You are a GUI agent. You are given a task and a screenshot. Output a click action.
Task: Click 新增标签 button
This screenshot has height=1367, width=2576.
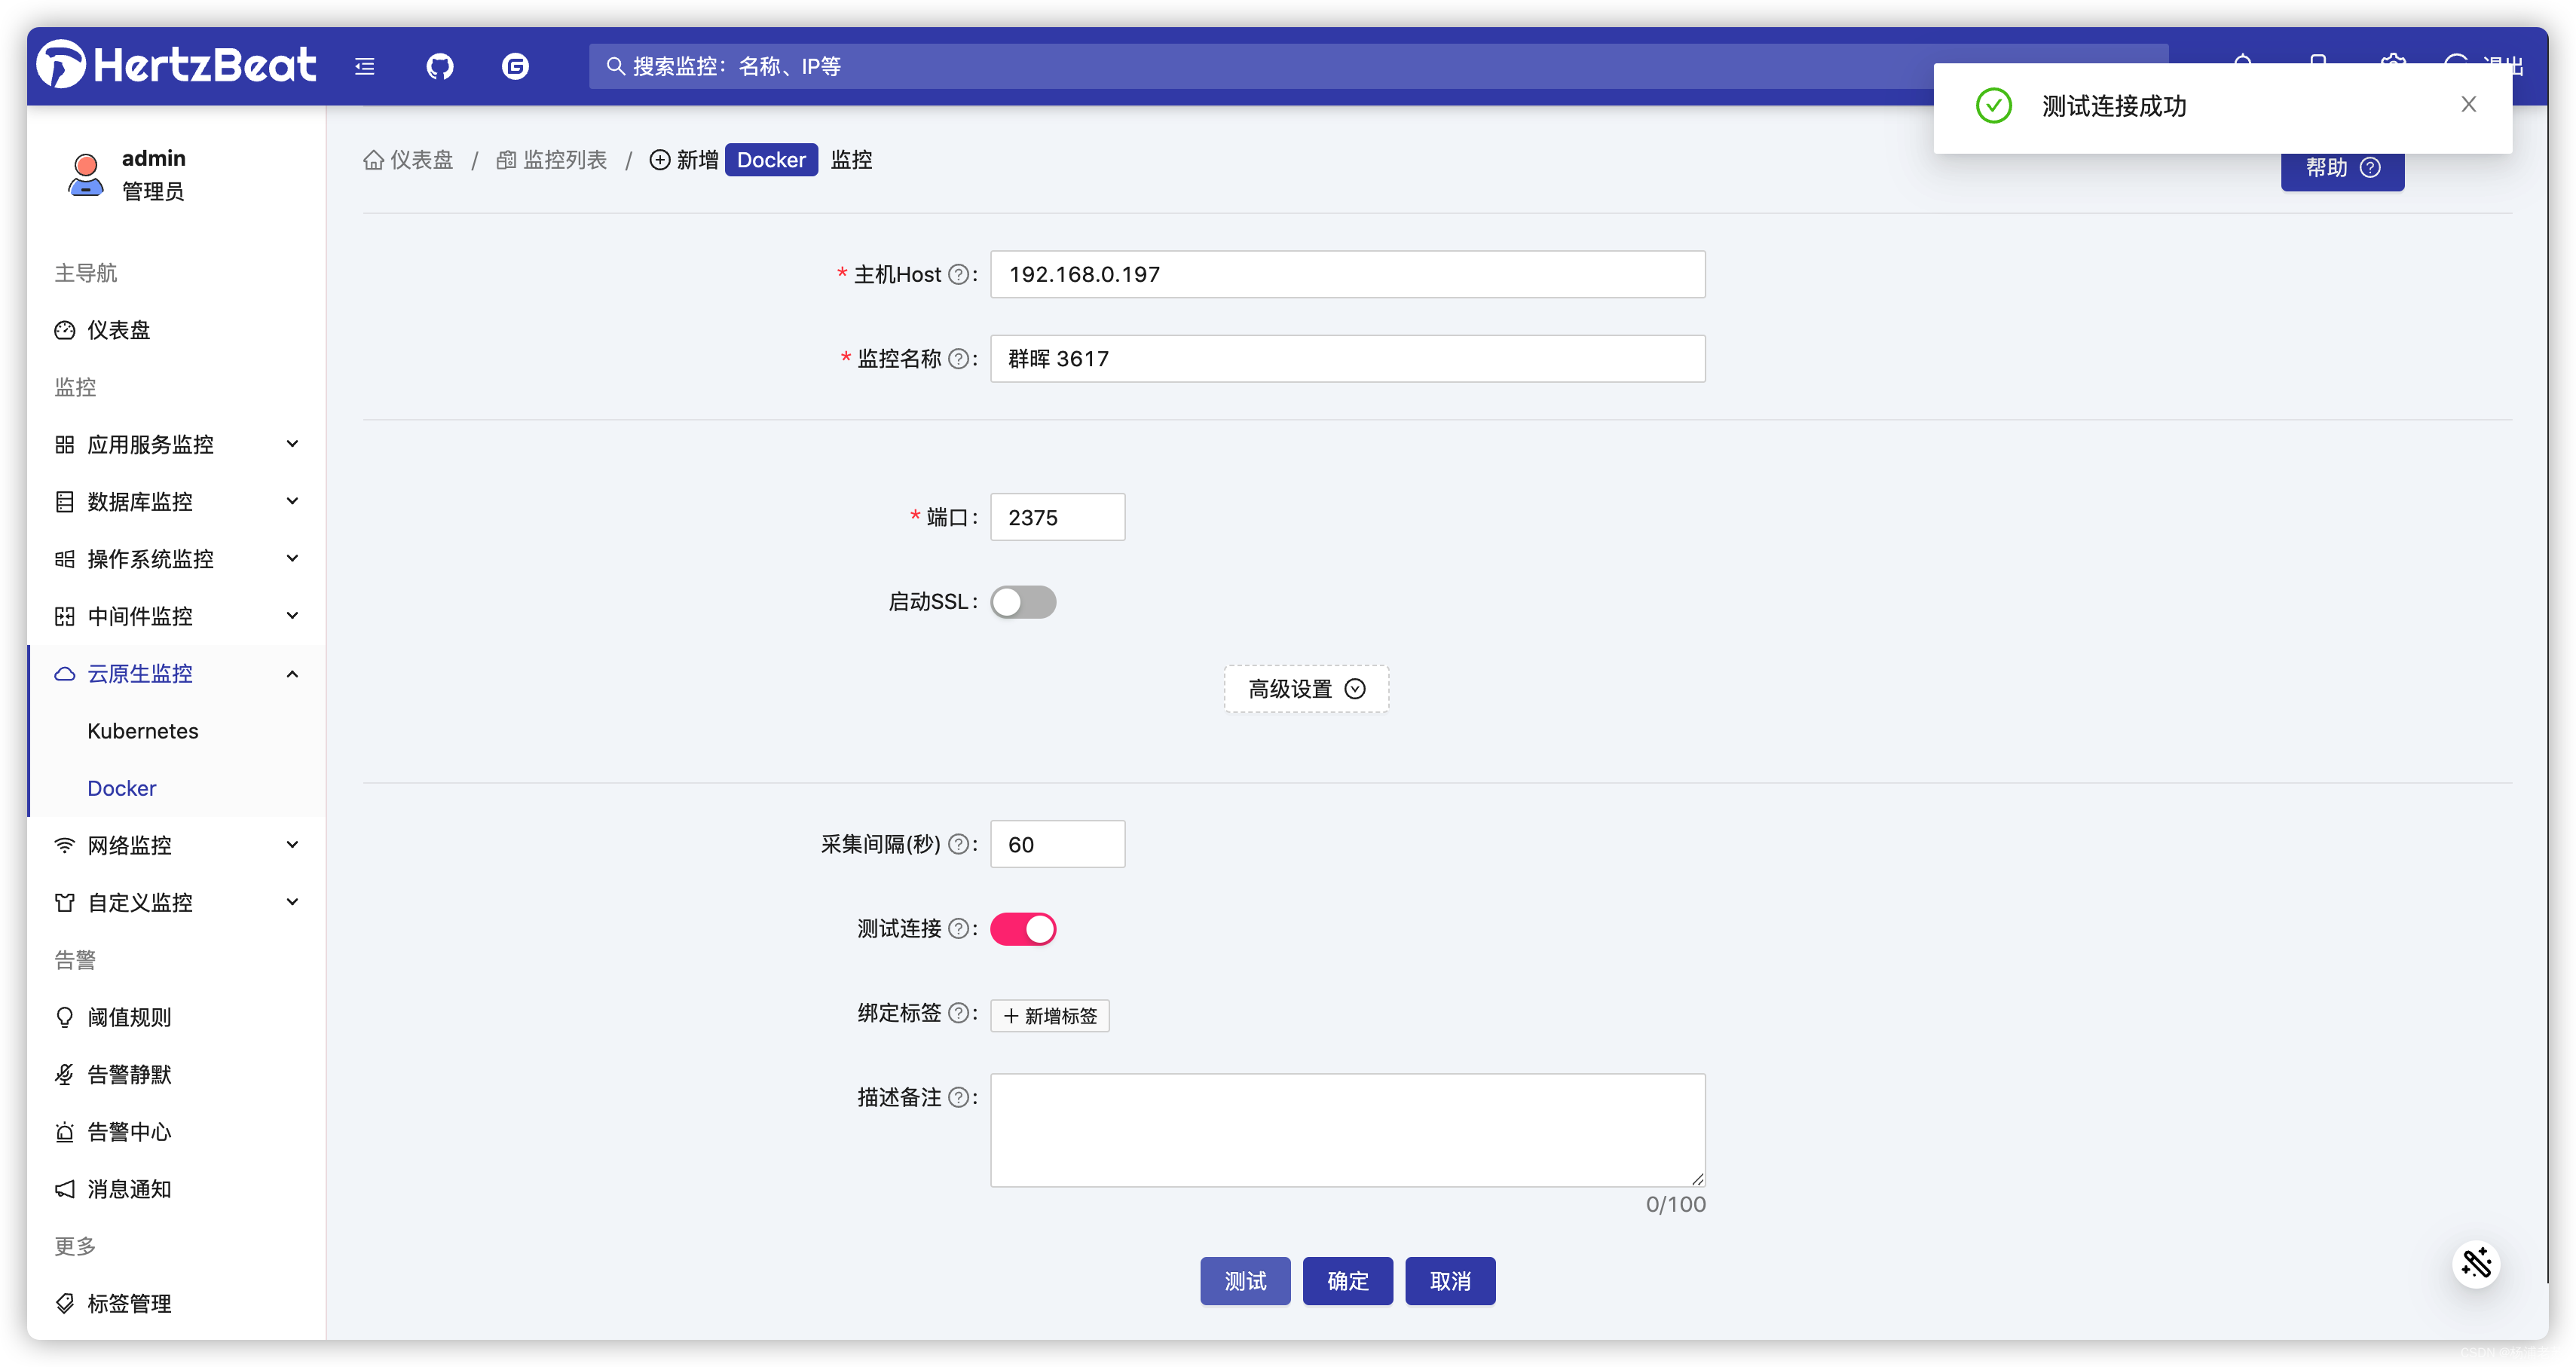tap(1049, 1016)
